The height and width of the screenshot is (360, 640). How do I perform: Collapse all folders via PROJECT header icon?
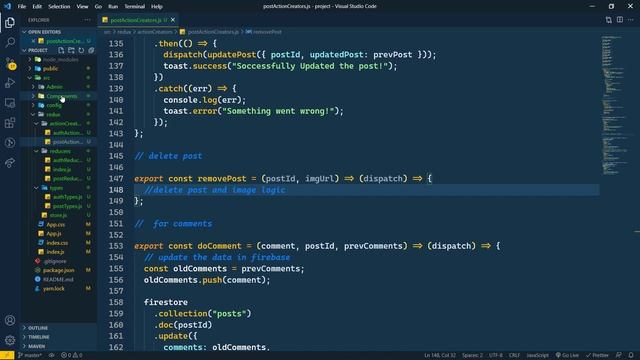(91, 50)
